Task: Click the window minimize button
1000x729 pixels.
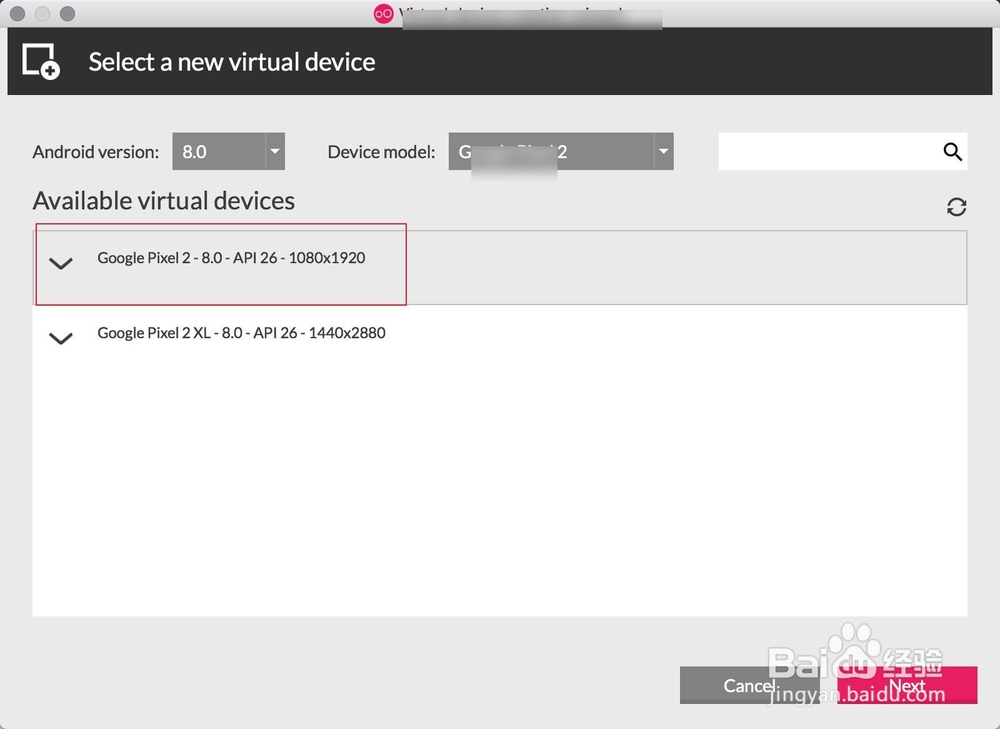Action: [42, 13]
